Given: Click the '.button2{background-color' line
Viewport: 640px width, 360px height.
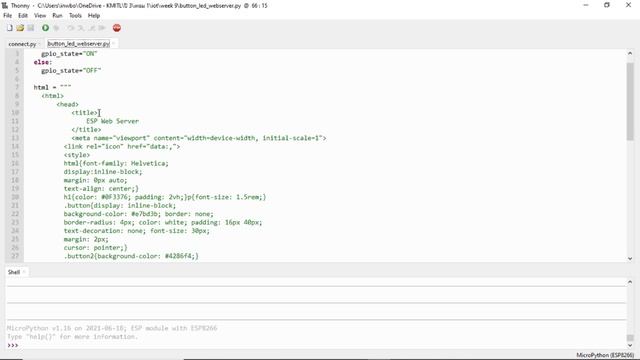Looking at the screenshot, I should [x=131, y=256].
